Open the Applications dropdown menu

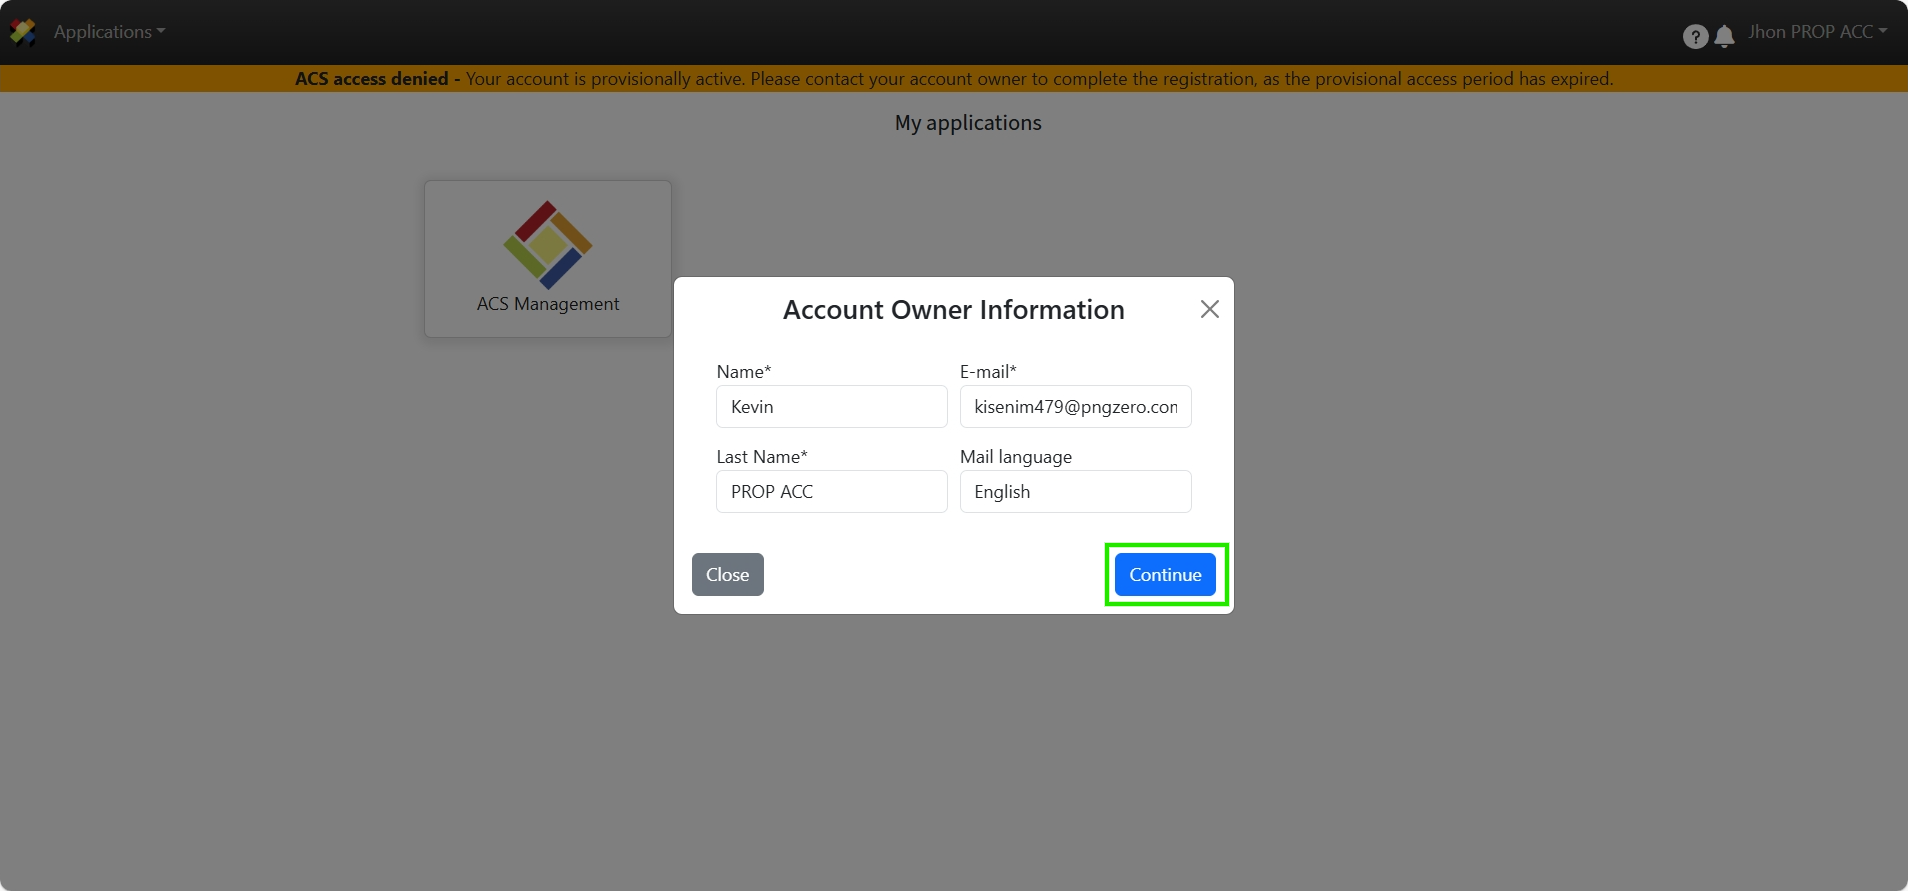point(109,32)
